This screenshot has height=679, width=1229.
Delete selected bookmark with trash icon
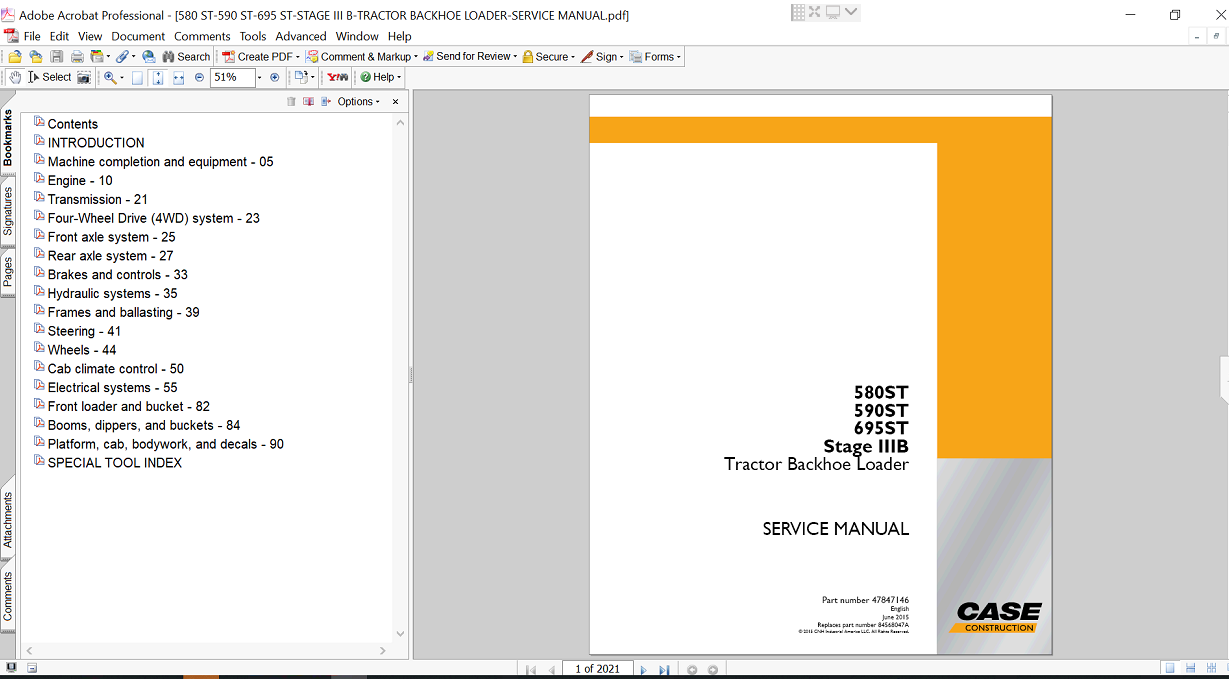(x=291, y=102)
